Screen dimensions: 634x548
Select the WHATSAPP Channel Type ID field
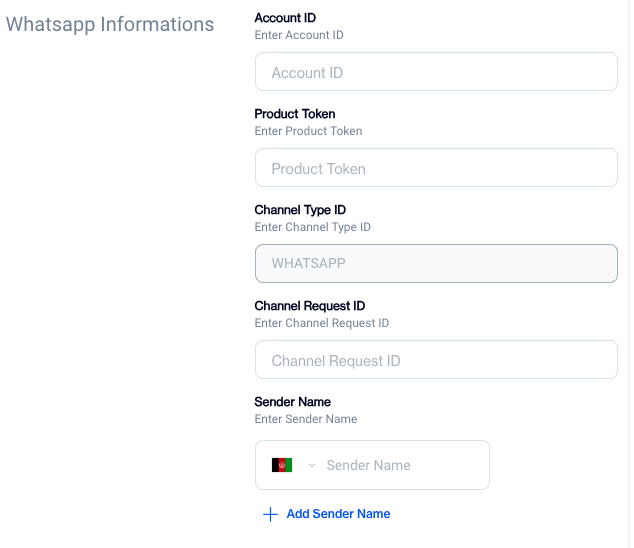pyautogui.click(x=436, y=263)
